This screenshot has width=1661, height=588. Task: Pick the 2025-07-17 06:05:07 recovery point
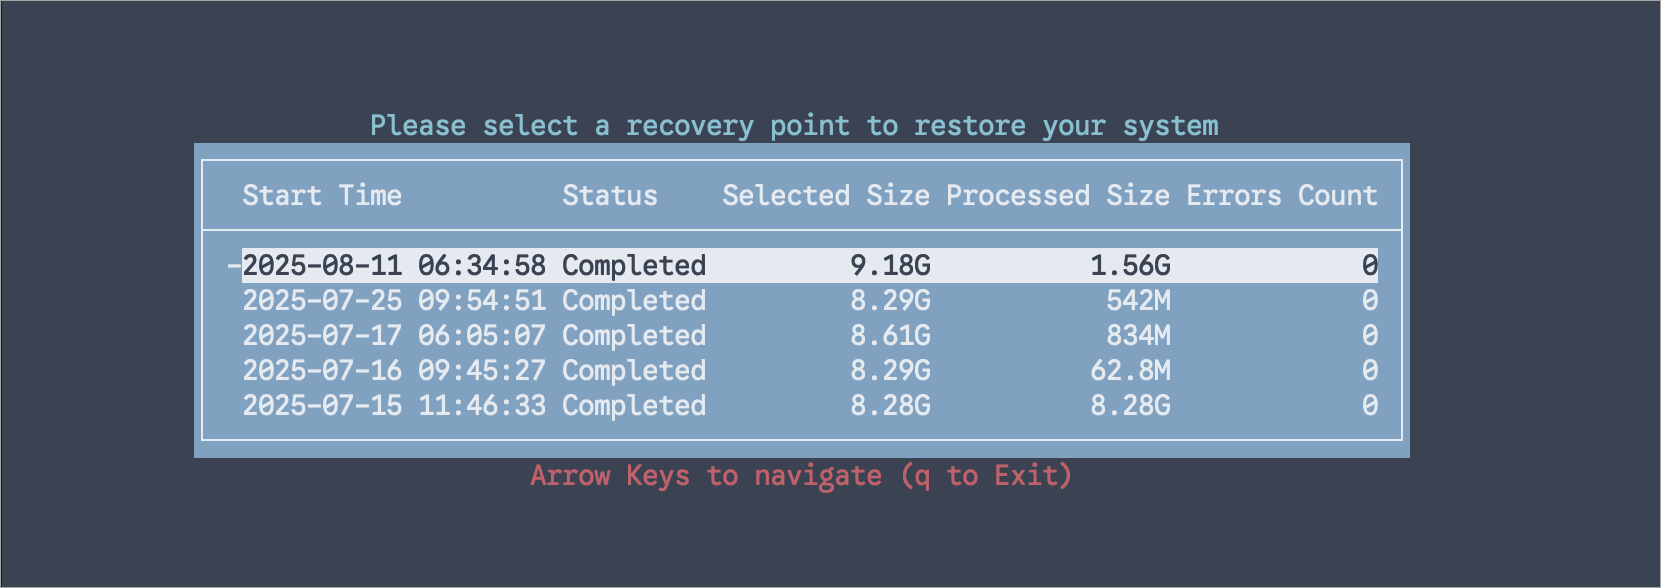394,336
